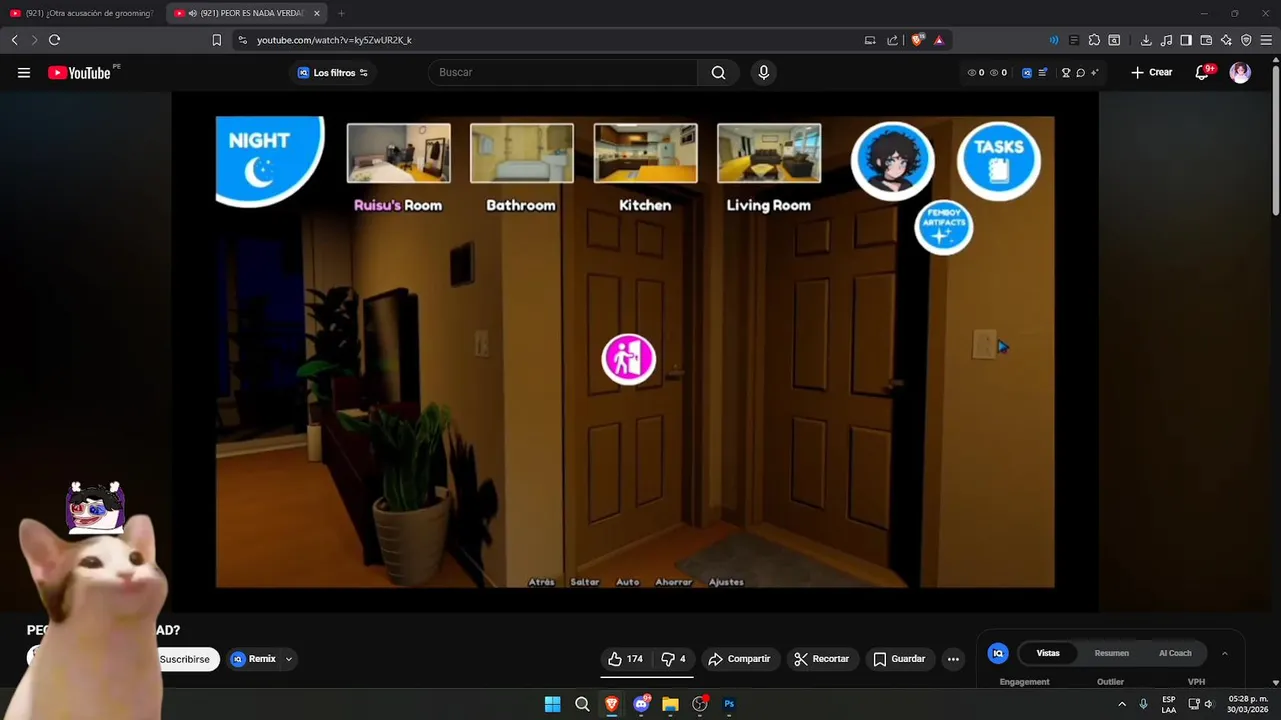Viewport: 1281px width, 720px height.
Task: Open browser downloads icon
Action: click(1146, 40)
